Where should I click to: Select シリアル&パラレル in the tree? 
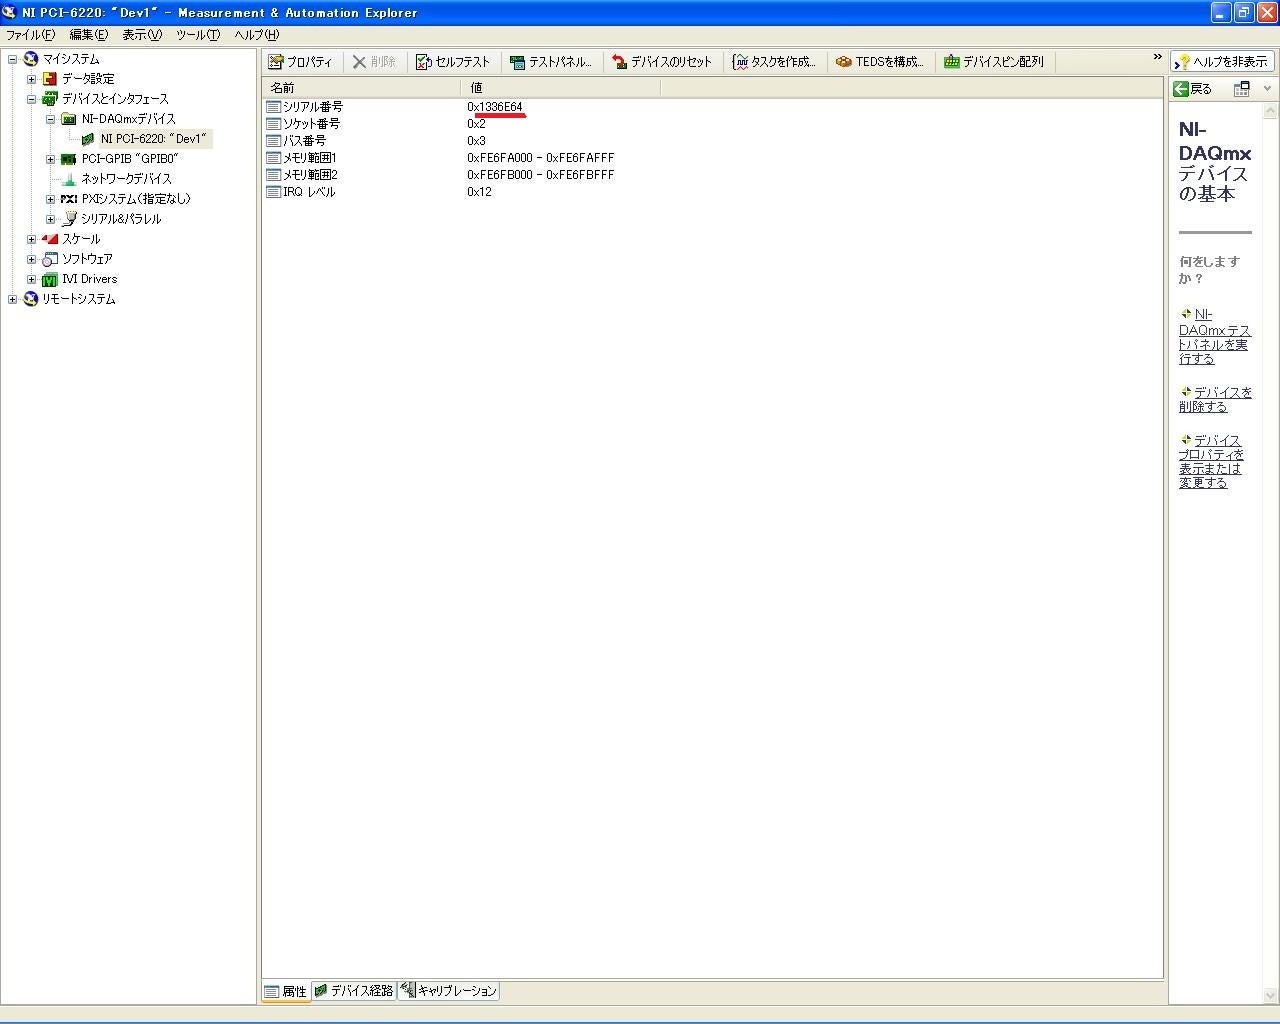pos(120,219)
